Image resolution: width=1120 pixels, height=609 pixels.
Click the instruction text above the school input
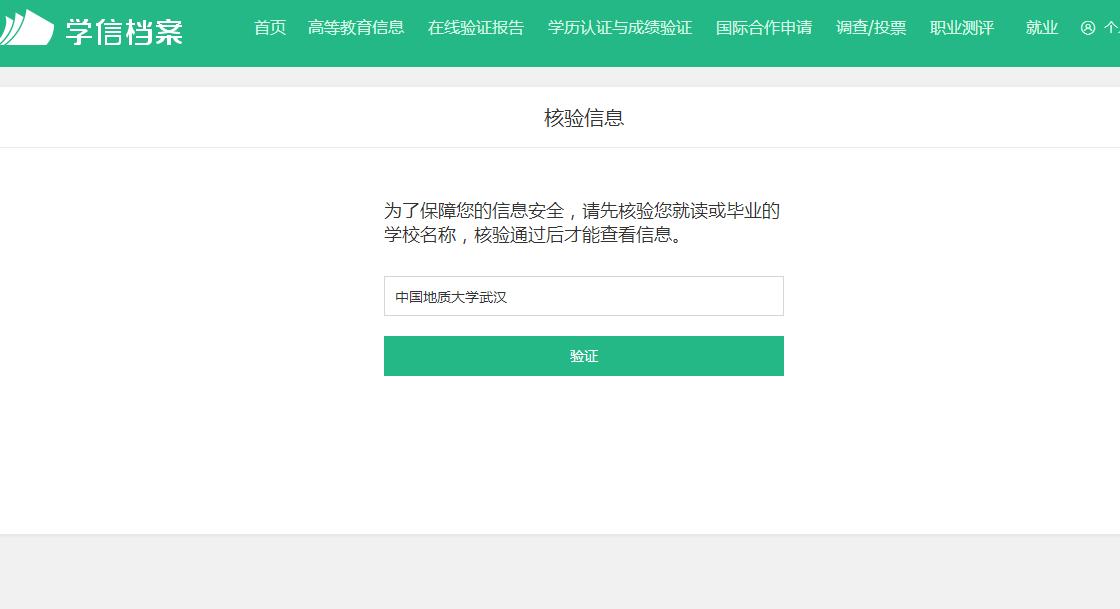pyautogui.click(x=582, y=223)
